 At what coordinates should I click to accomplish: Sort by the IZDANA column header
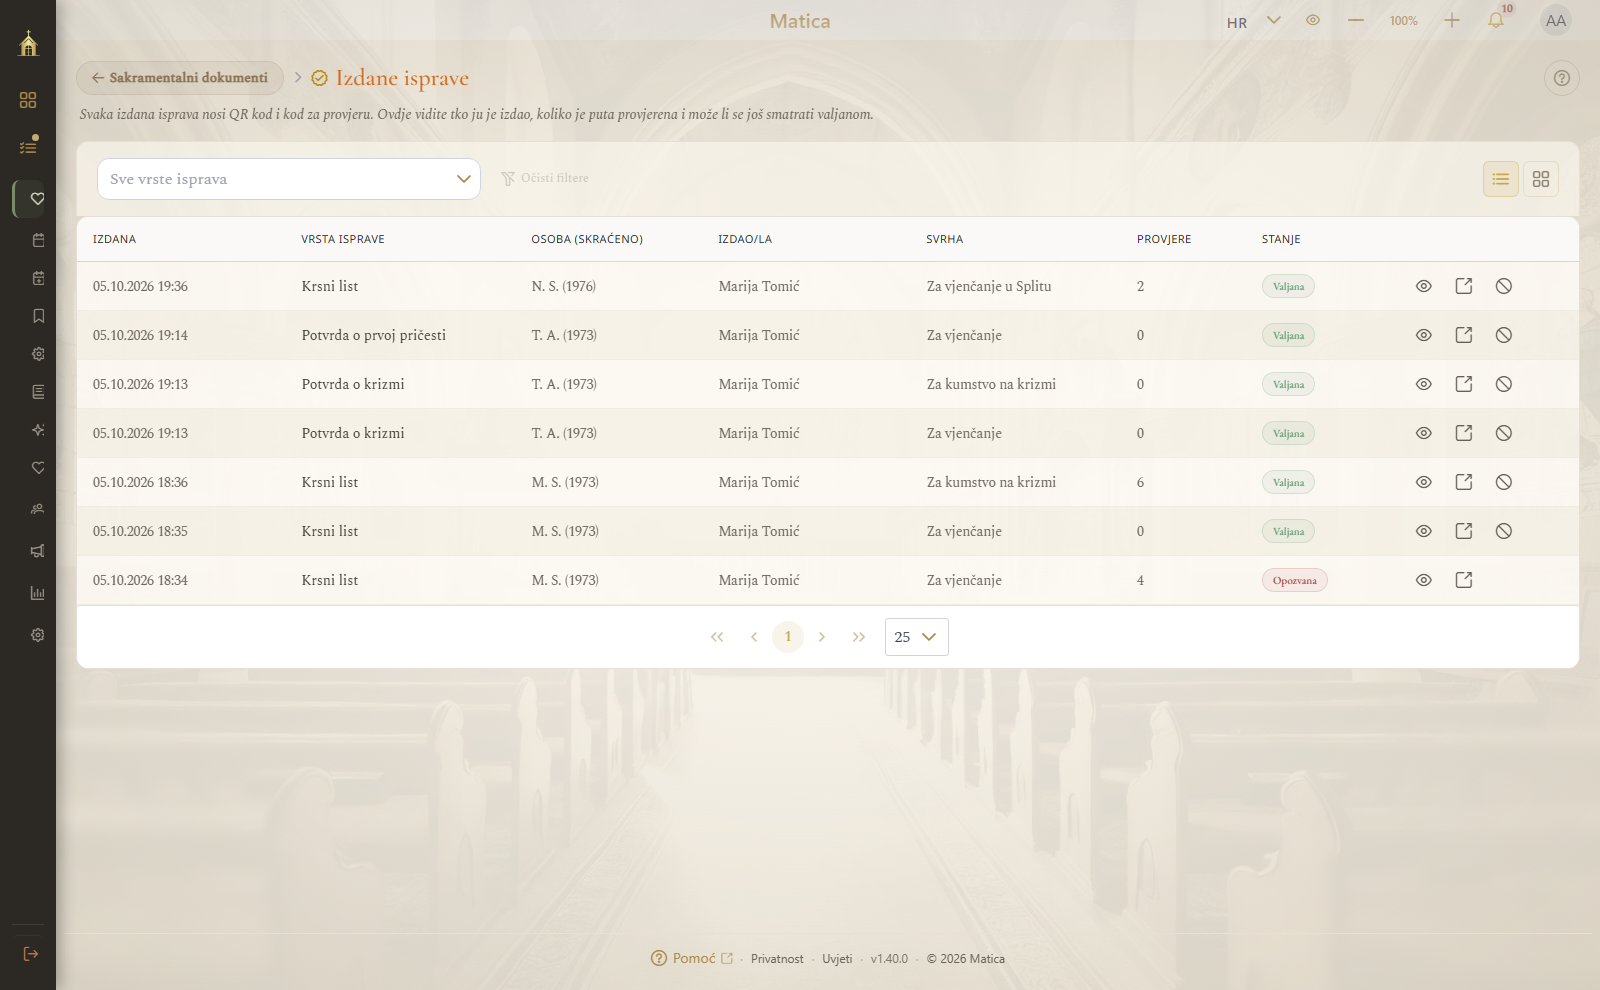(115, 239)
